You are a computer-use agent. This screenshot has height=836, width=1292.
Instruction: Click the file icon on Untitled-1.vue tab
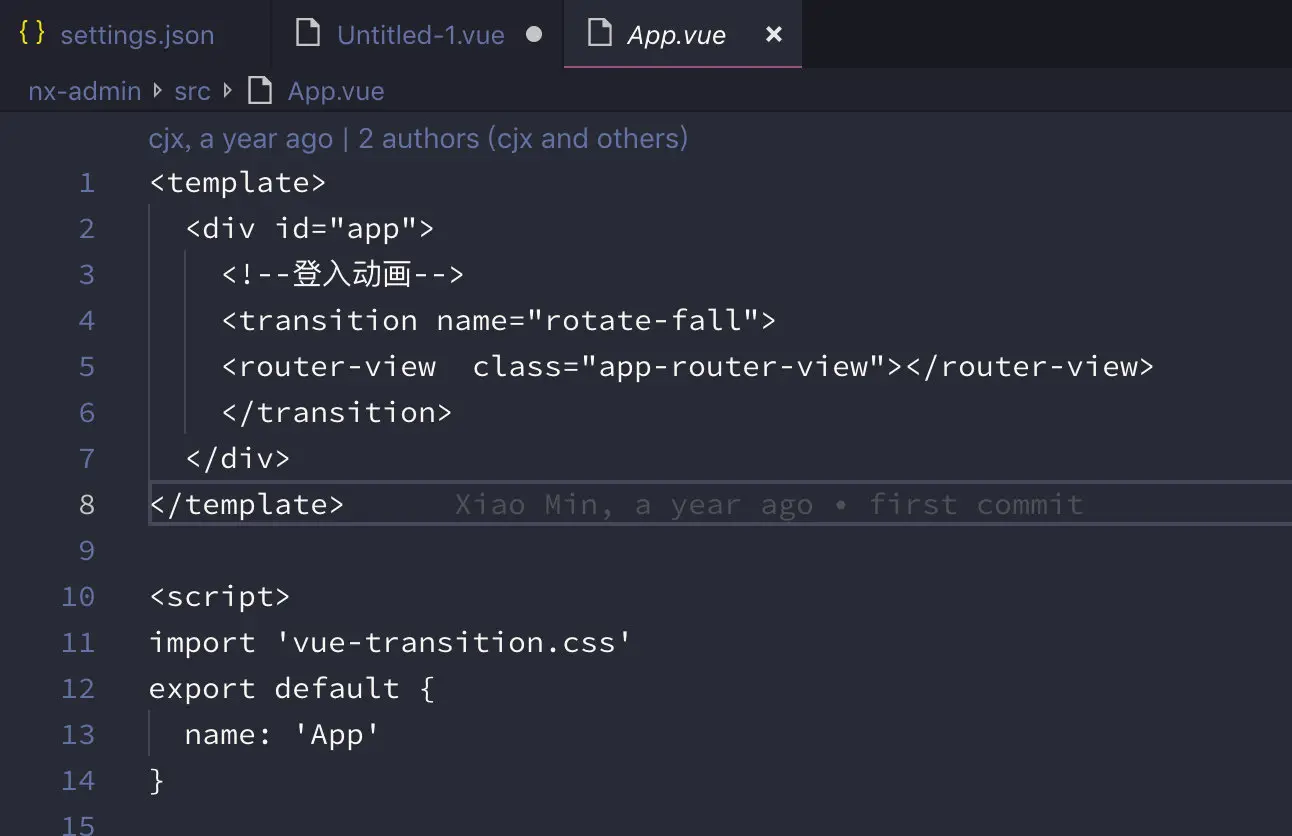coord(307,33)
